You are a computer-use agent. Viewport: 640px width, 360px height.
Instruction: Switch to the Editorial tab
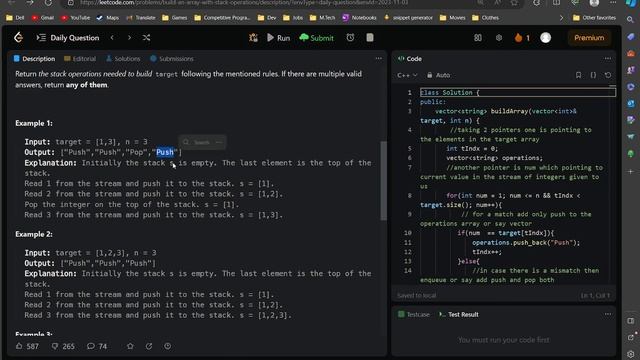80,59
